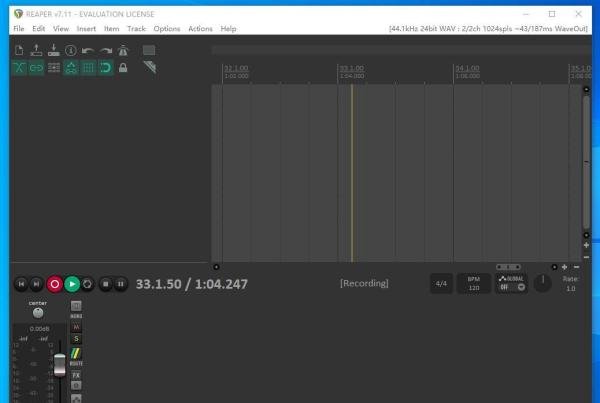Open the Item menu
This screenshot has height=403, width=600.
111,29
